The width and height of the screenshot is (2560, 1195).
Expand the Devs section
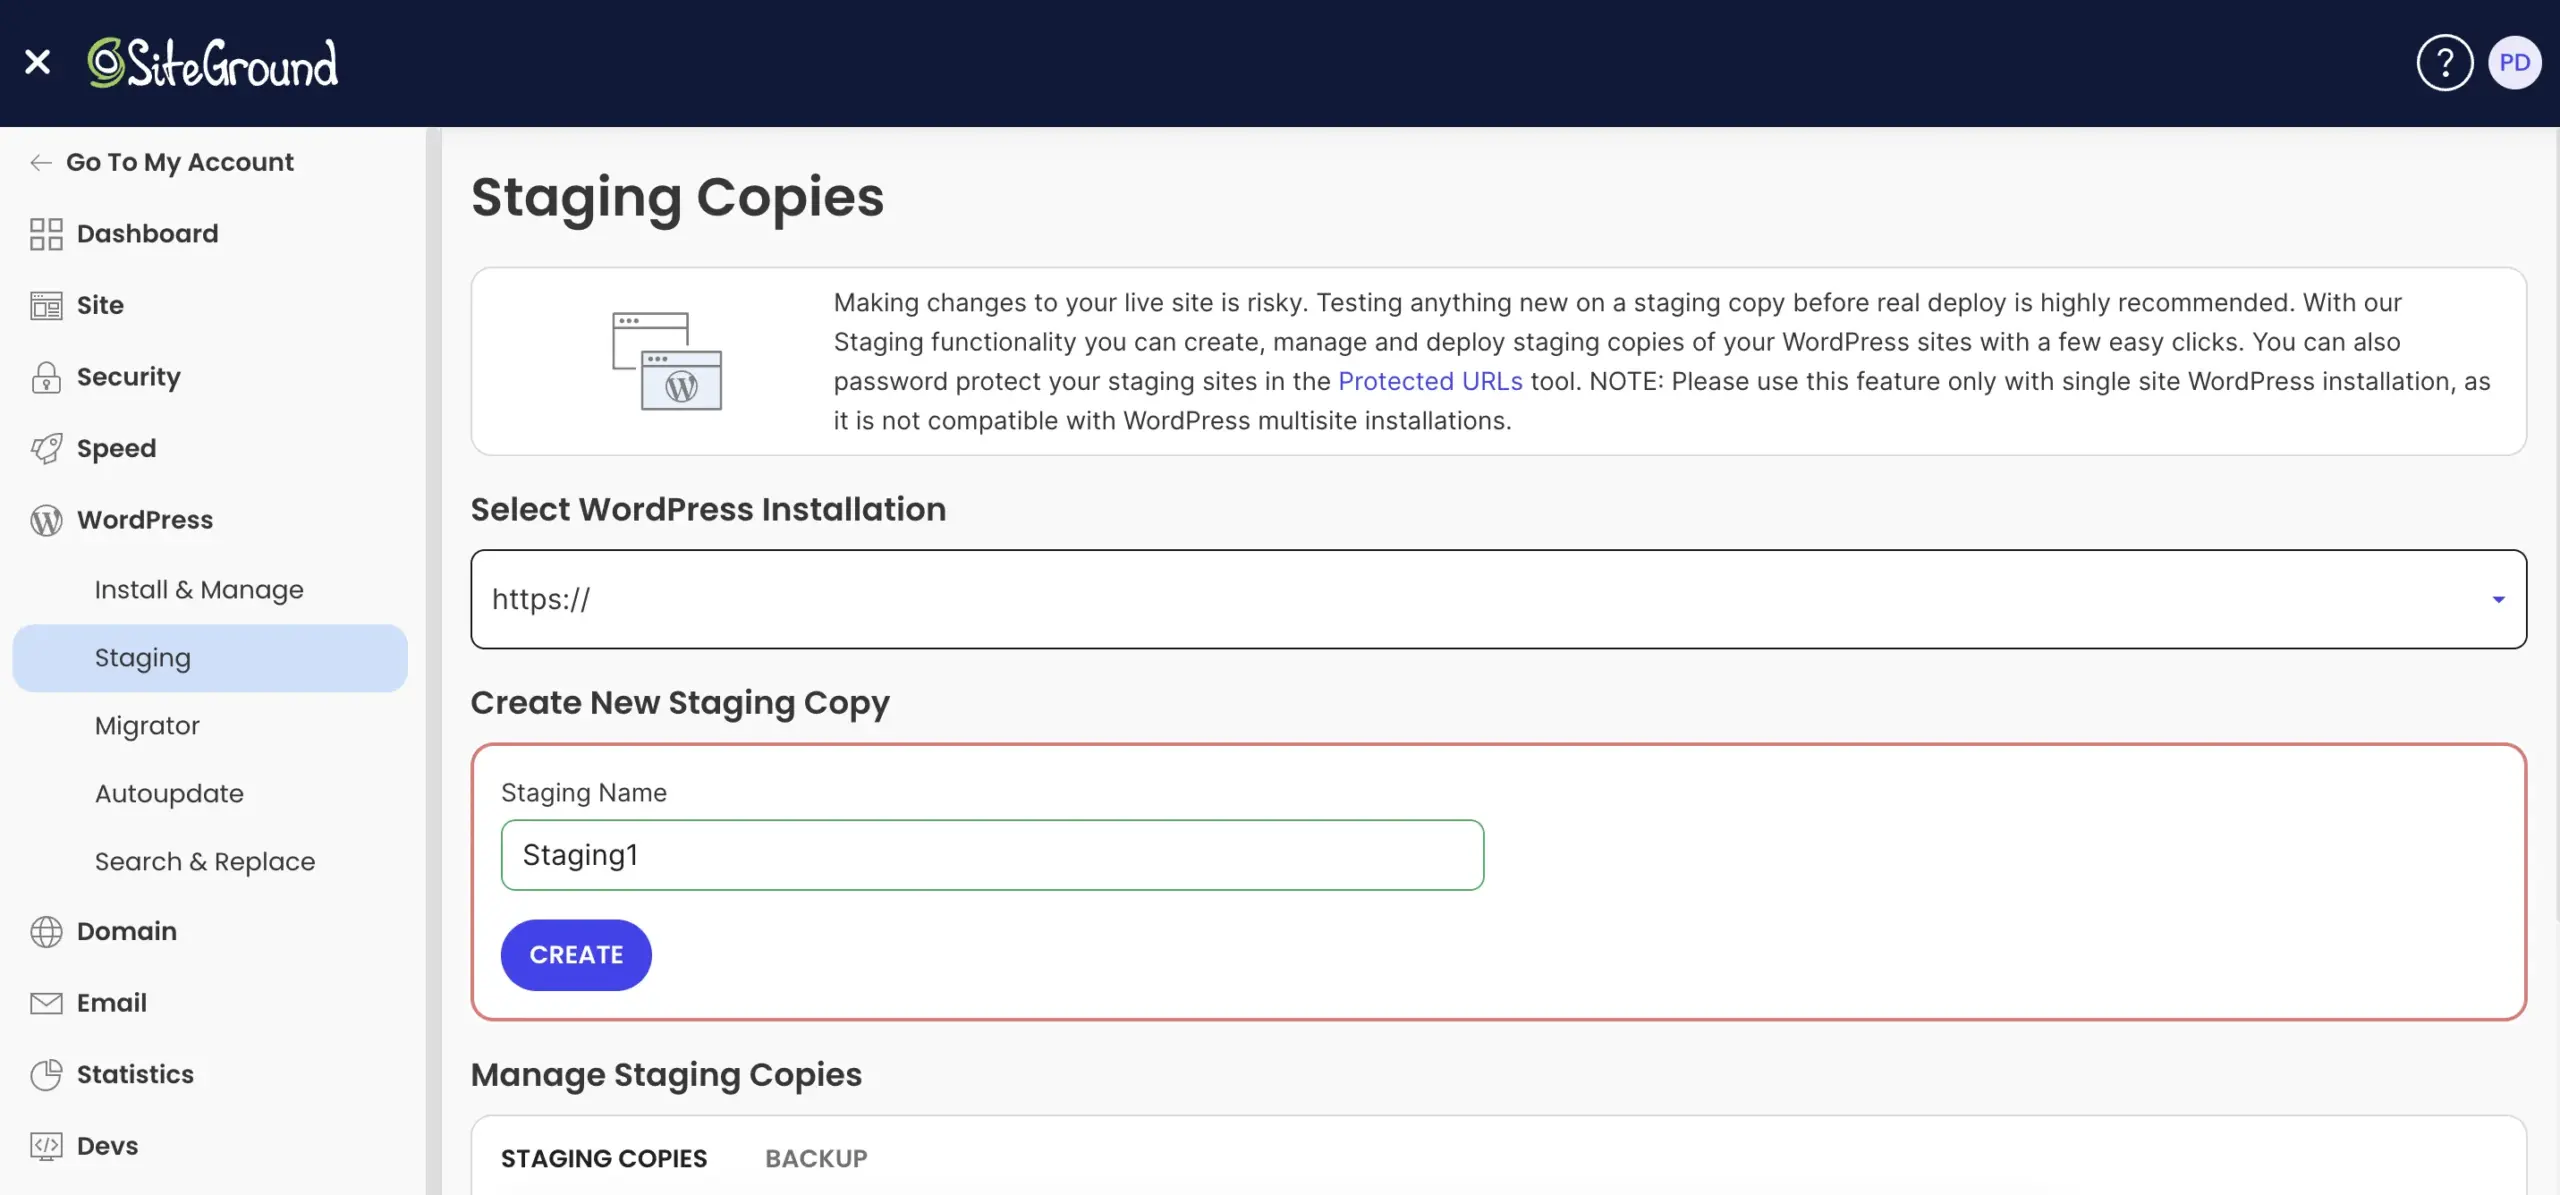pyautogui.click(x=108, y=1146)
